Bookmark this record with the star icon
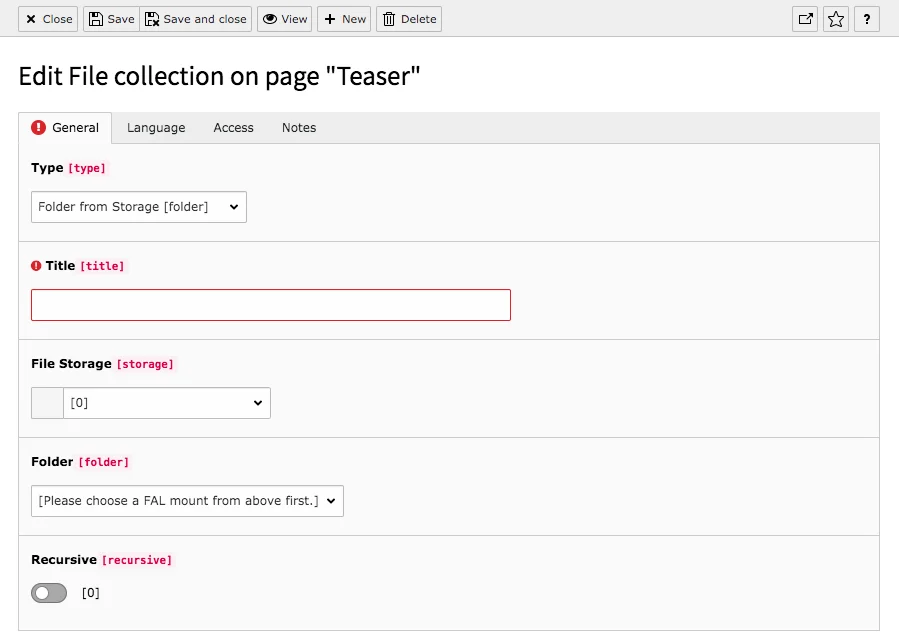The image size is (899, 636). (836, 18)
